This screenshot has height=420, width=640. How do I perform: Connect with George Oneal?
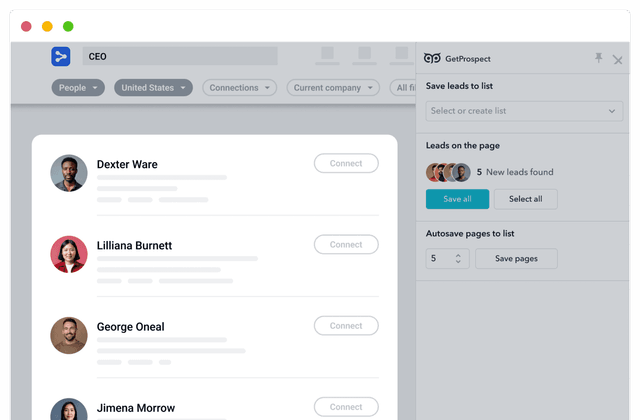tap(346, 326)
